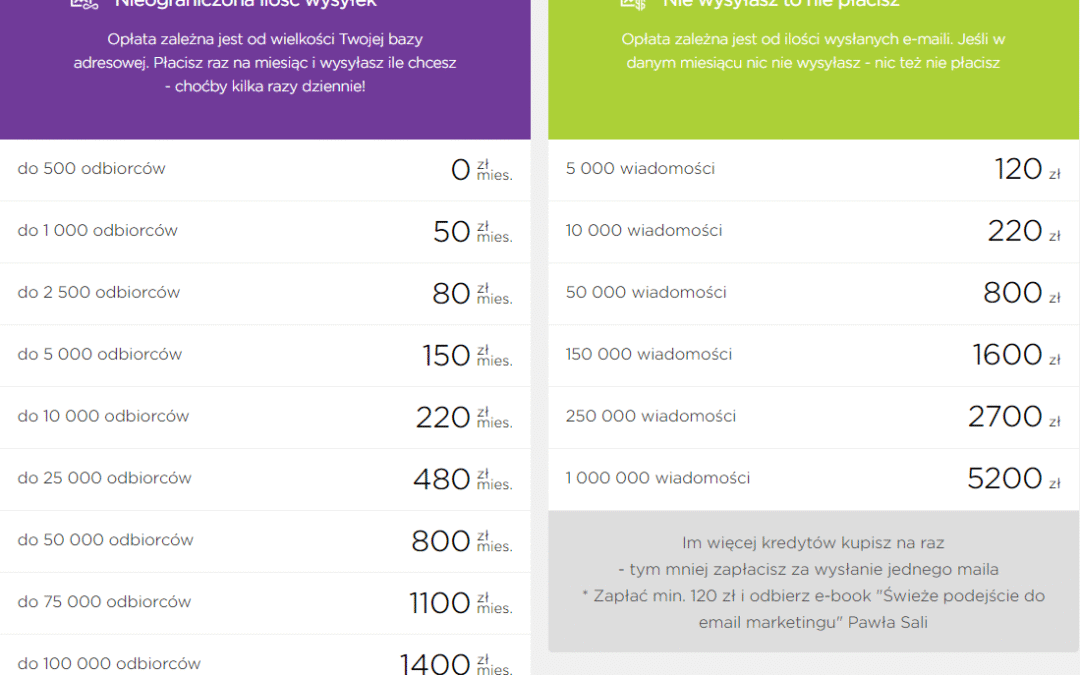This screenshot has width=1080, height=675.
Task: Choose the '10 000 wiadomości' package
Action: click(813, 231)
